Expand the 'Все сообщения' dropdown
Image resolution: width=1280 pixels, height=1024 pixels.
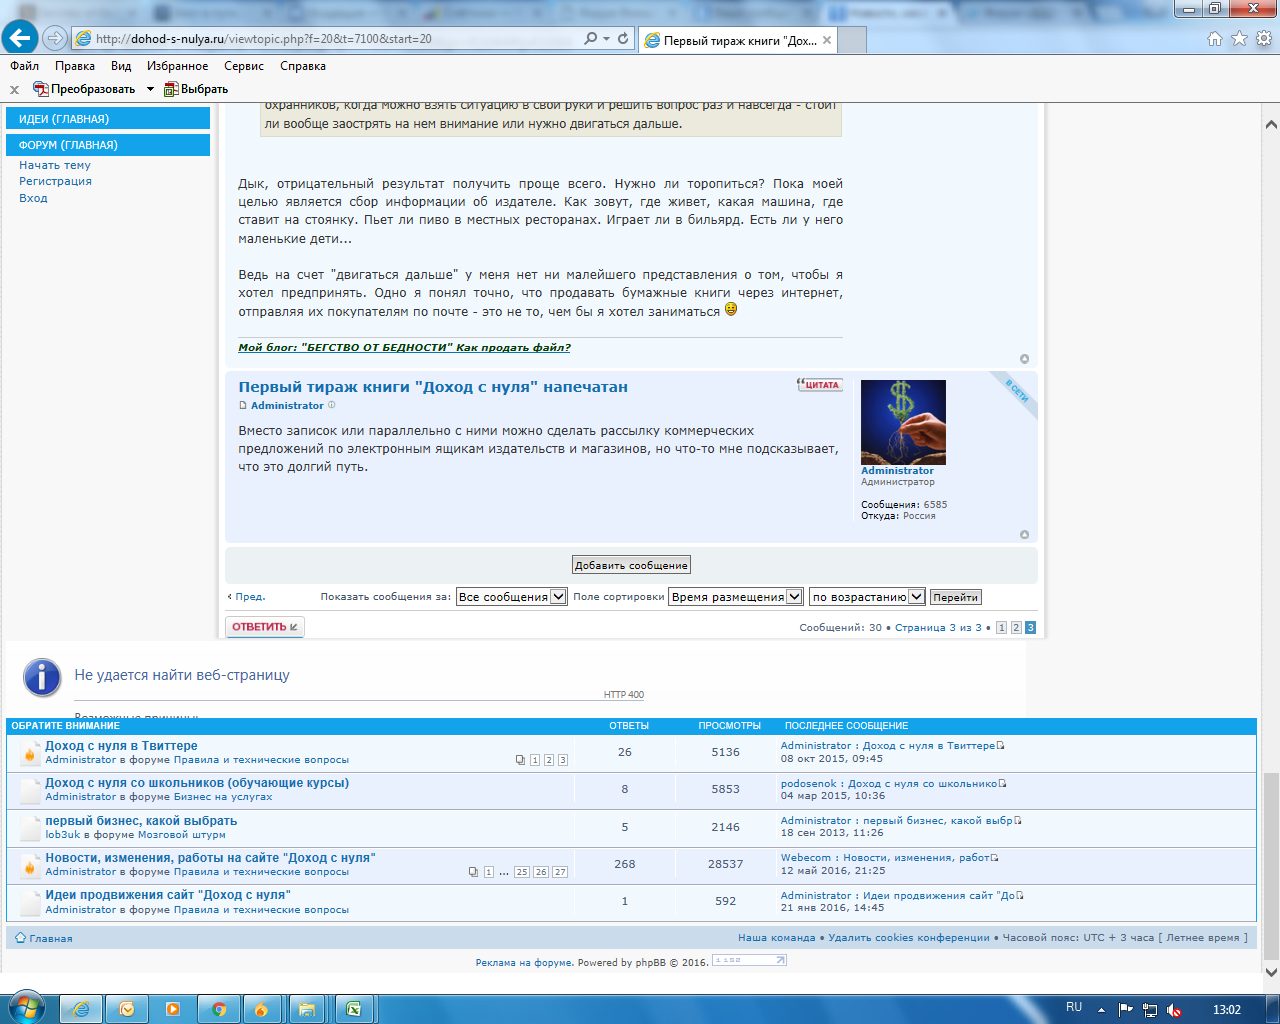[512, 597]
